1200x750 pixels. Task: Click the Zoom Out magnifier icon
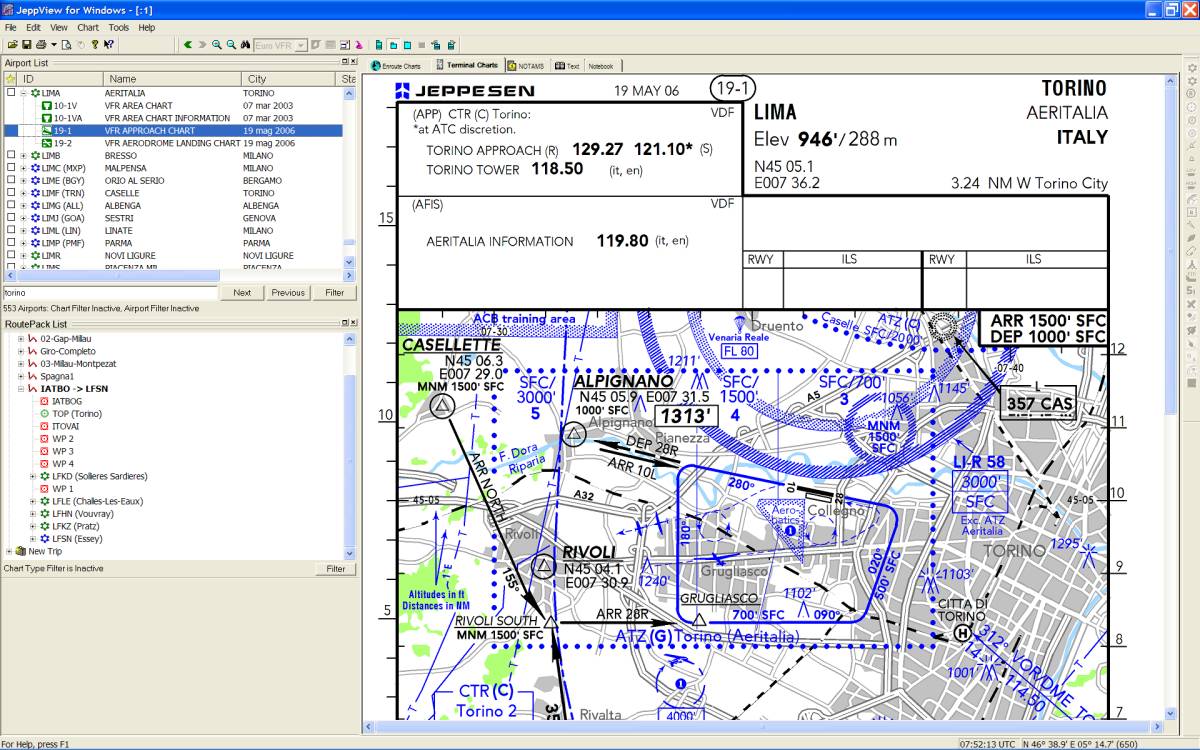[231, 45]
